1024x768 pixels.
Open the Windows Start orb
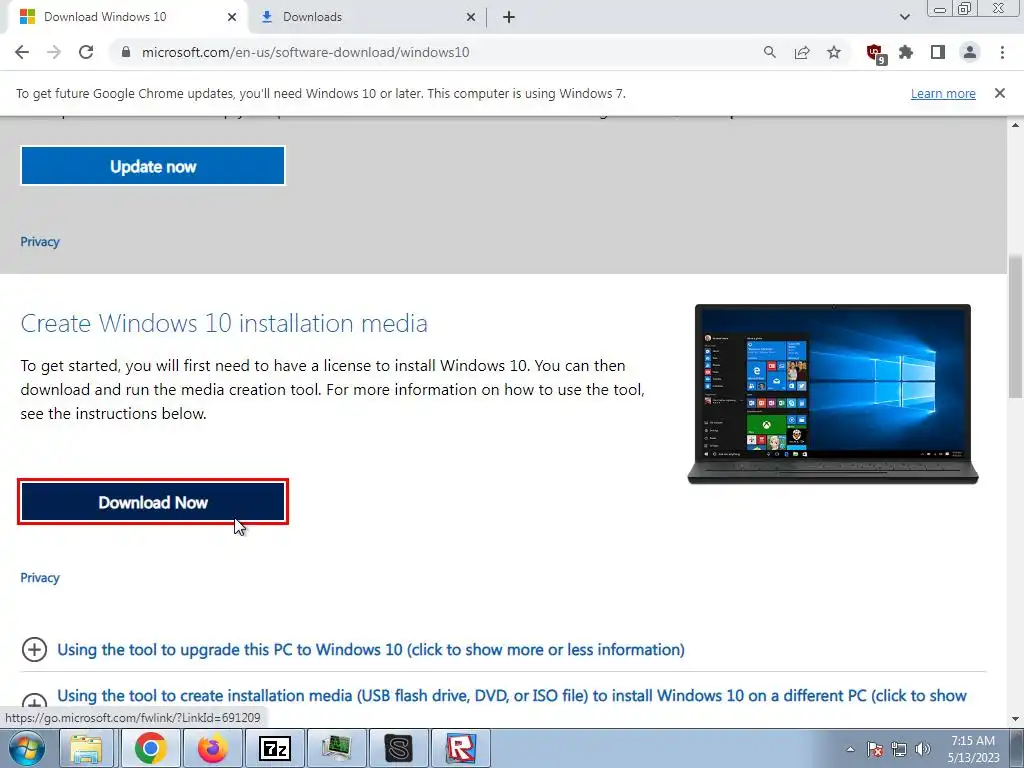pyautogui.click(x=27, y=748)
